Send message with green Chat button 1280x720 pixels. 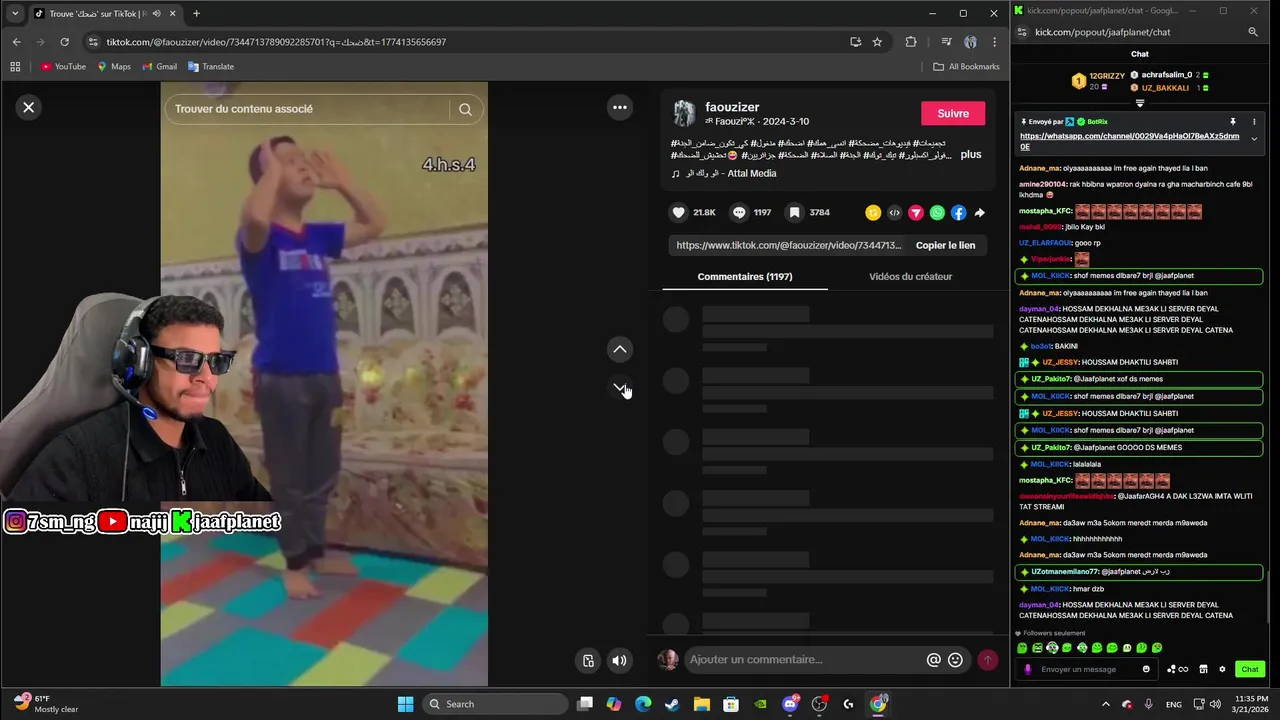1250,669
